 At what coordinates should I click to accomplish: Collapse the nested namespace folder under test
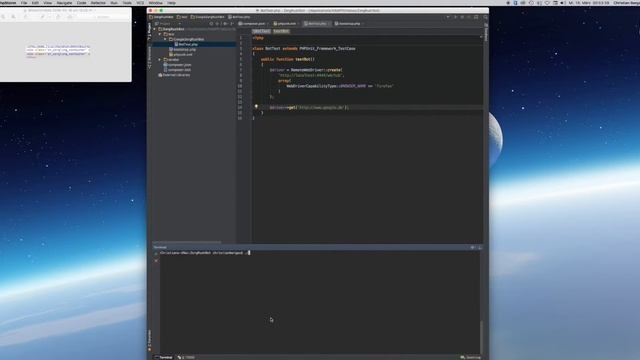coord(165,39)
